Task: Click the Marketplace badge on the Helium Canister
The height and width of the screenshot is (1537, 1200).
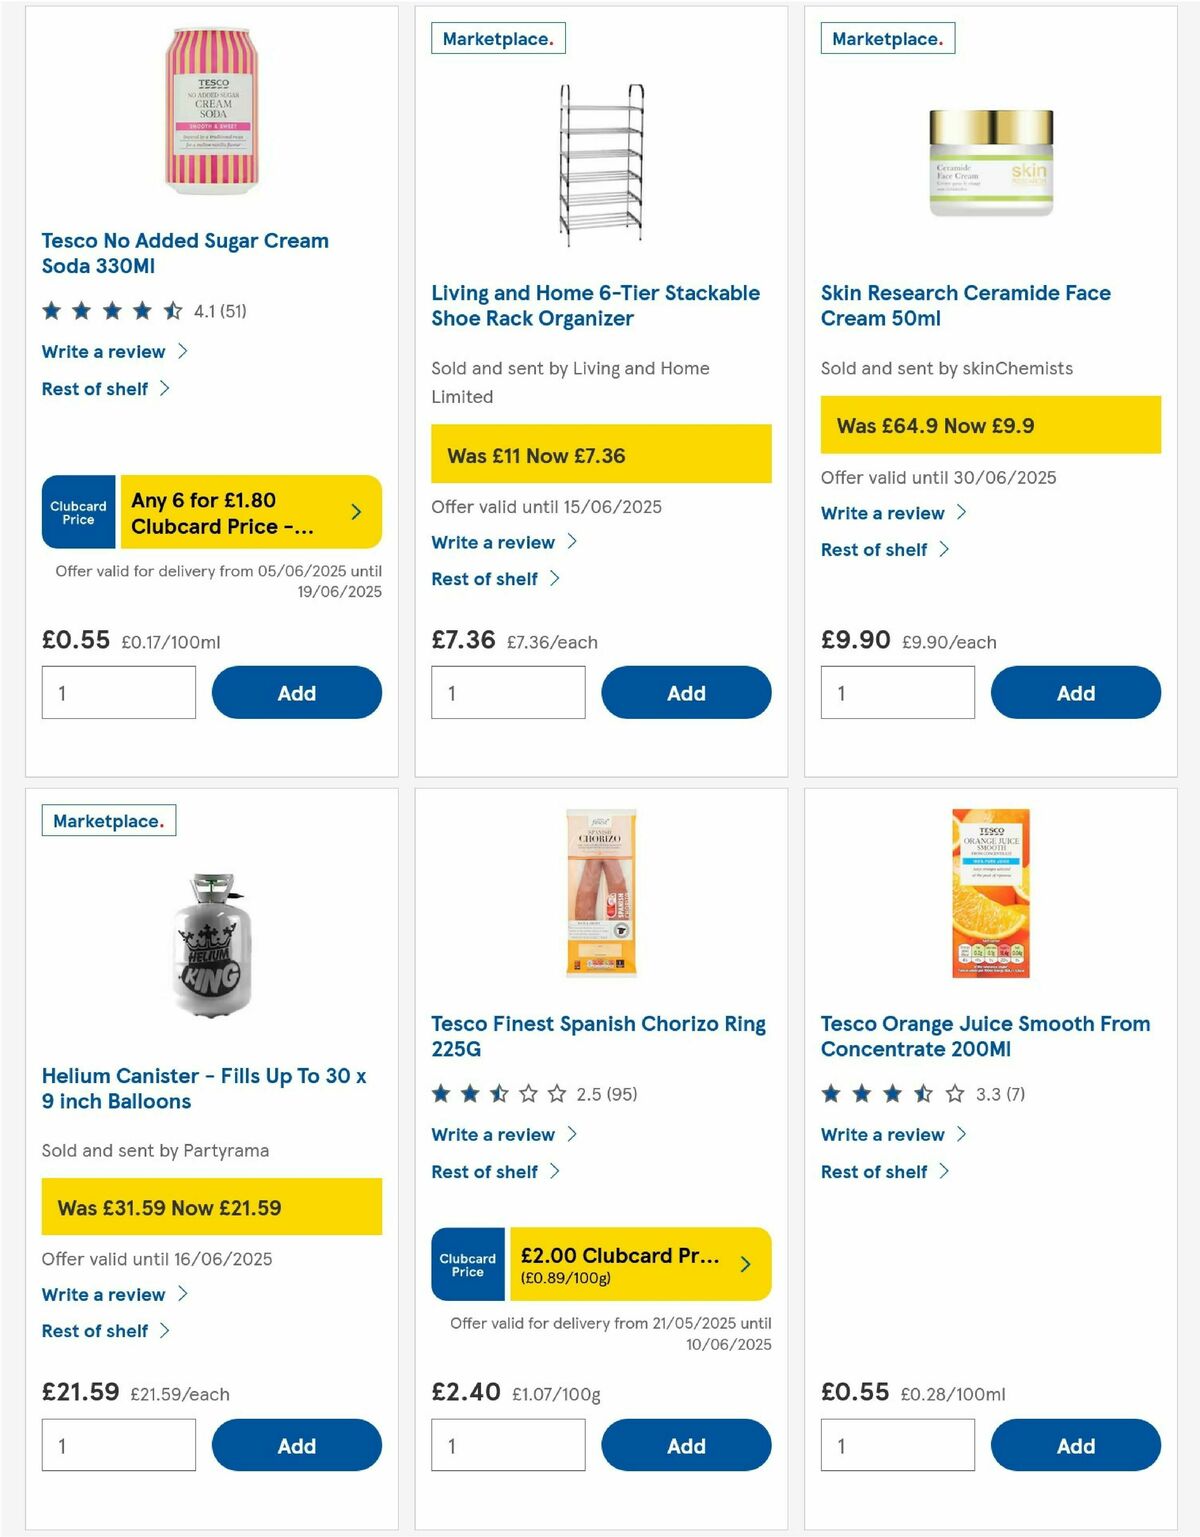Action: pyautogui.click(x=107, y=820)
